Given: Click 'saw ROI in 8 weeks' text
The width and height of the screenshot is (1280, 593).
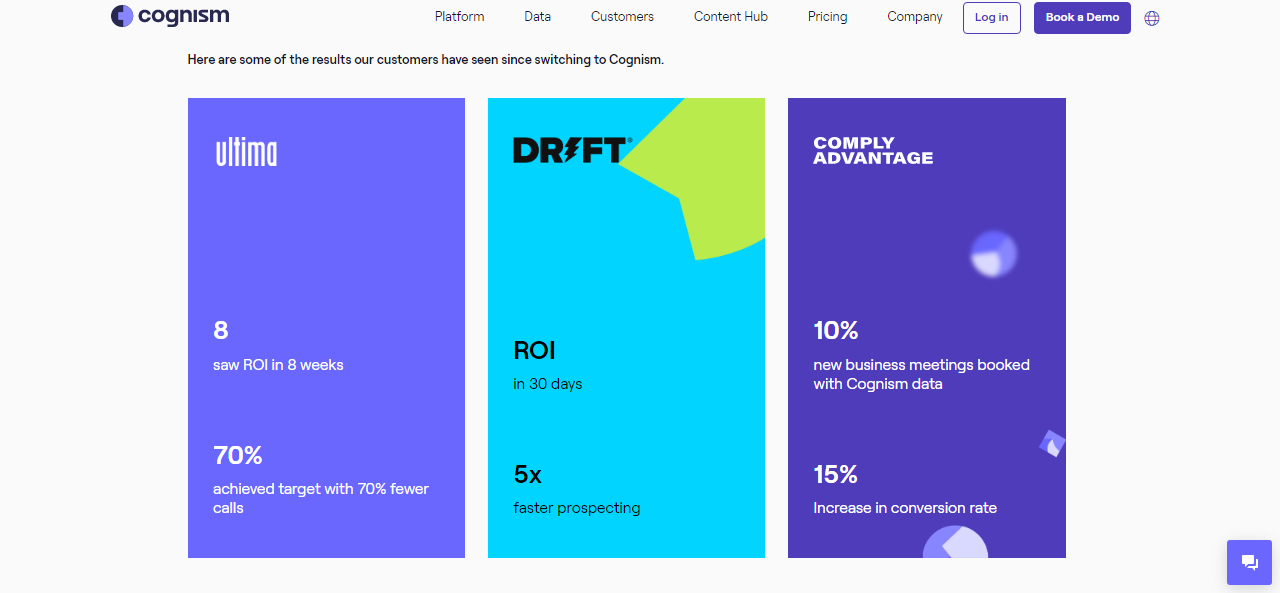Looking at the screenshot, I should pos(278,365).
